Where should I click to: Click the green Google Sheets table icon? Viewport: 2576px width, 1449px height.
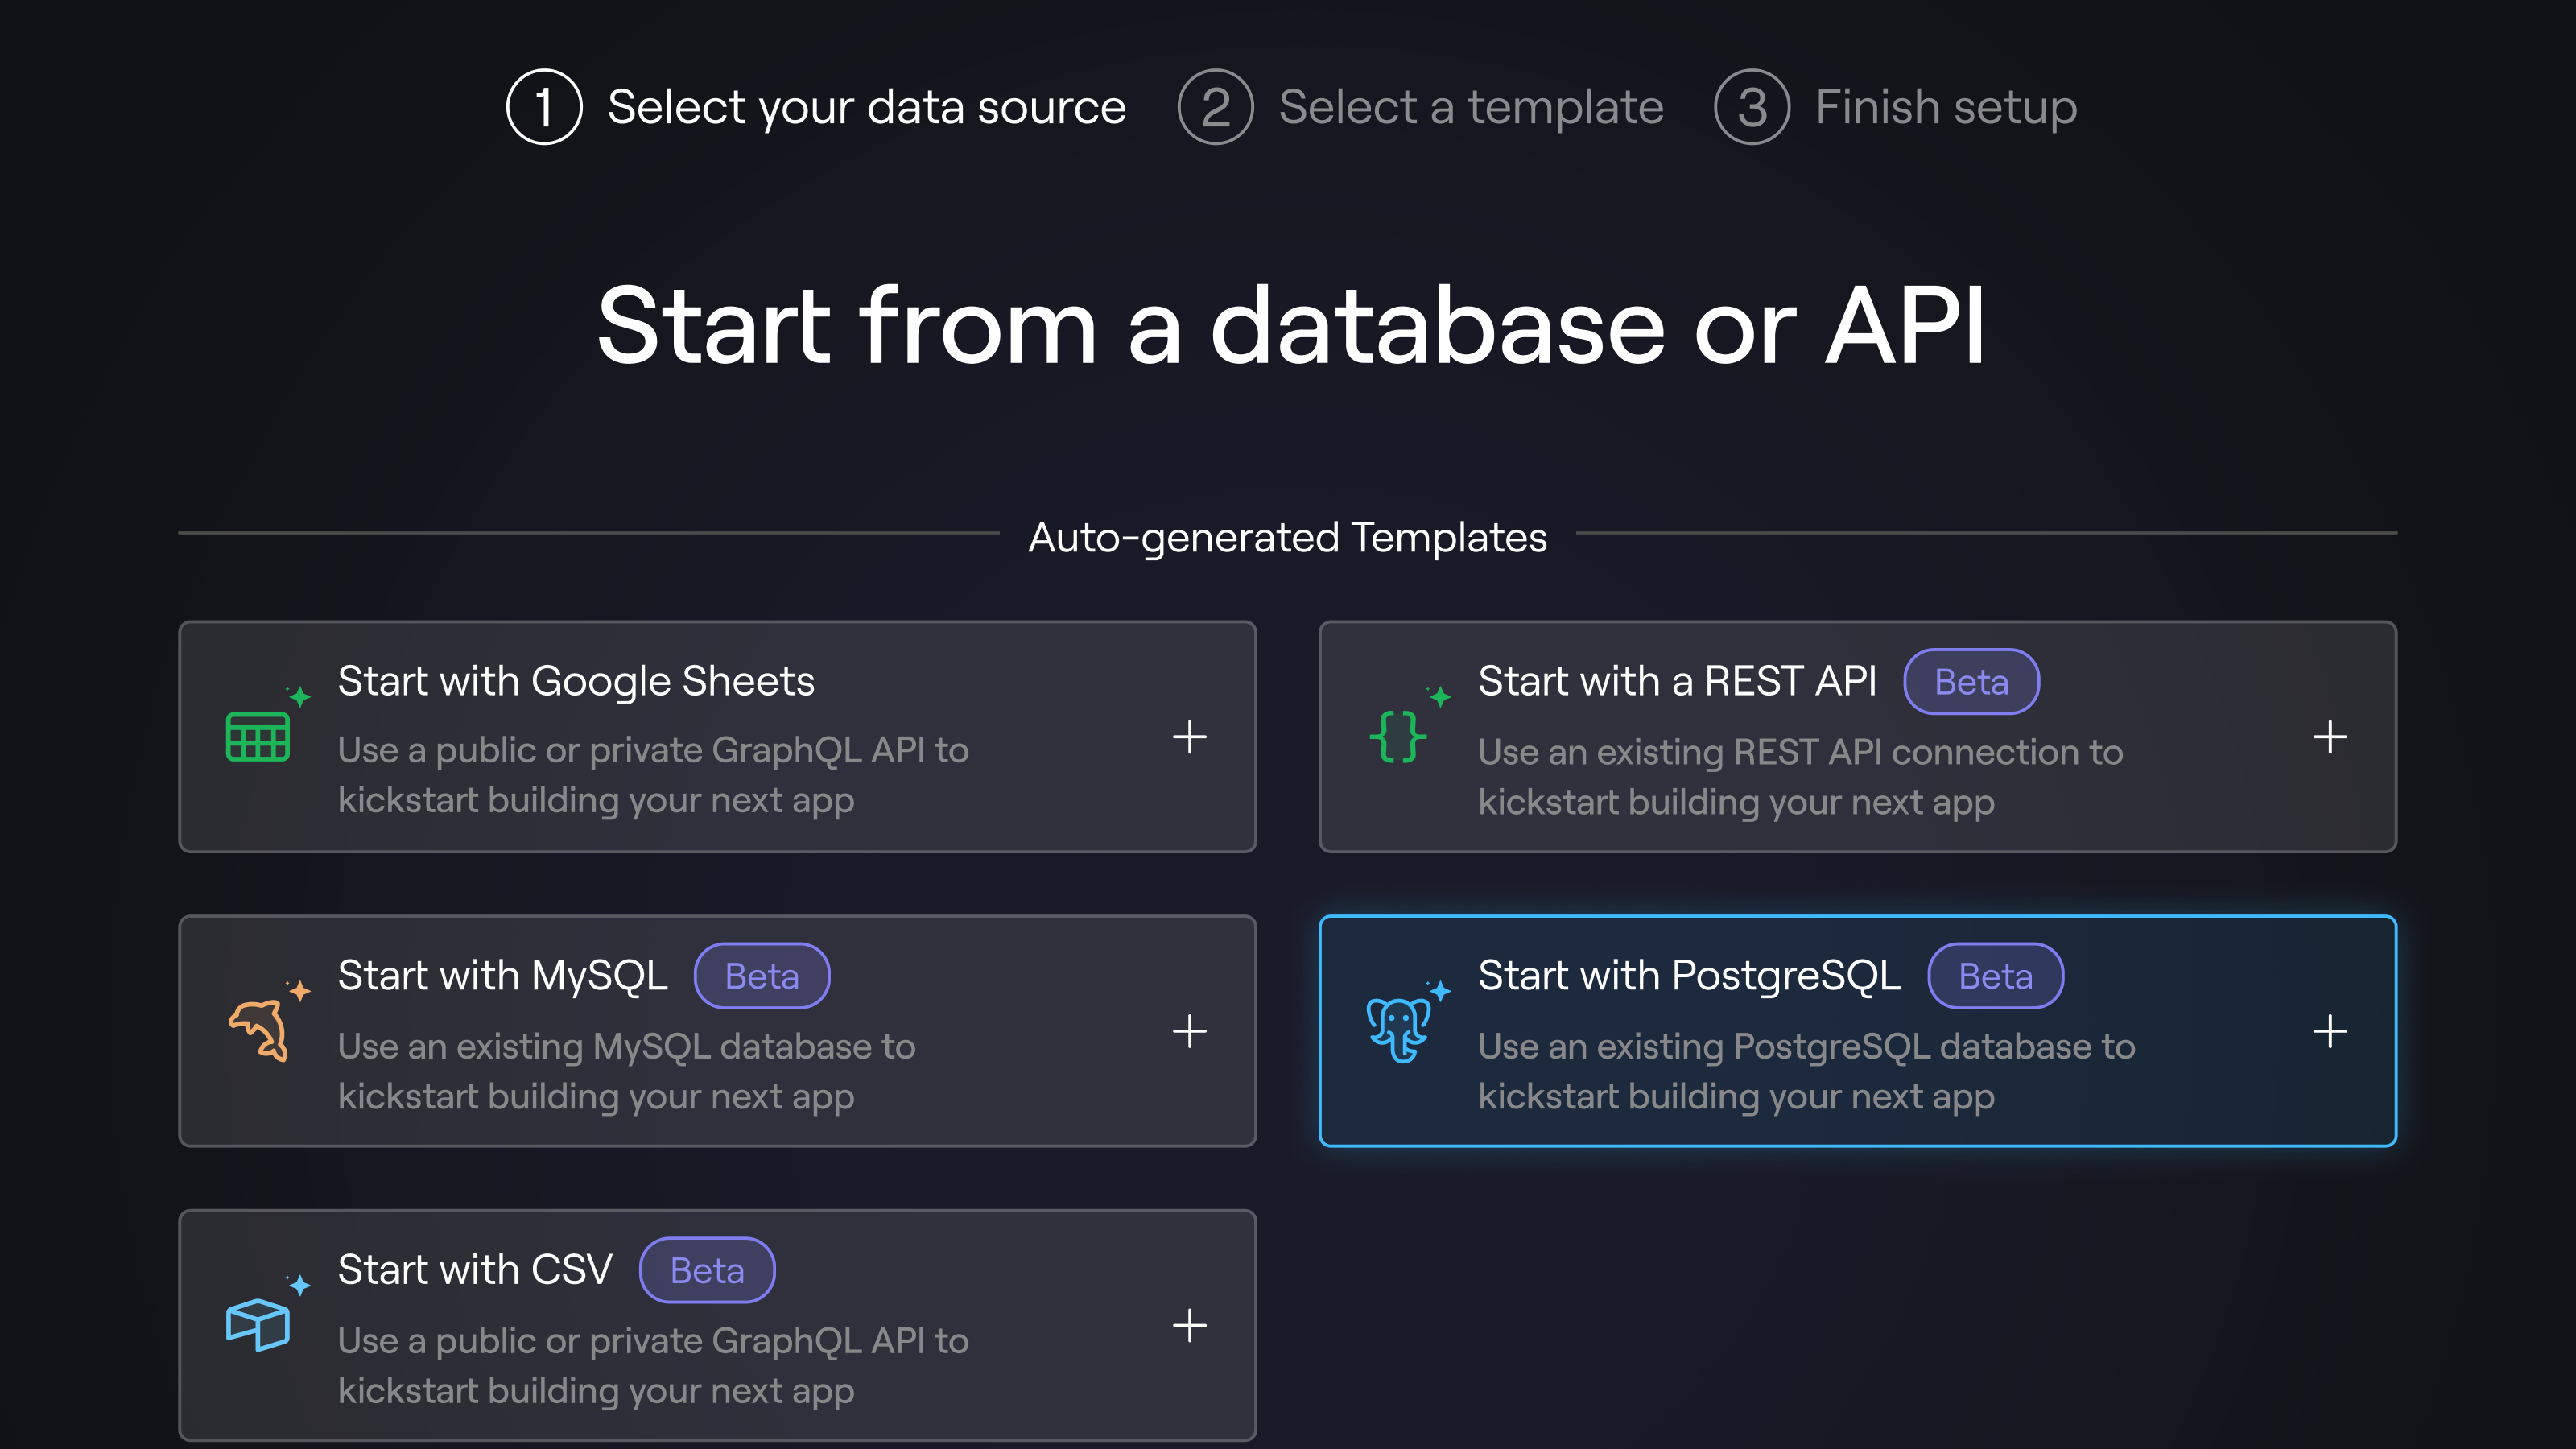click(x=258, y=737)
